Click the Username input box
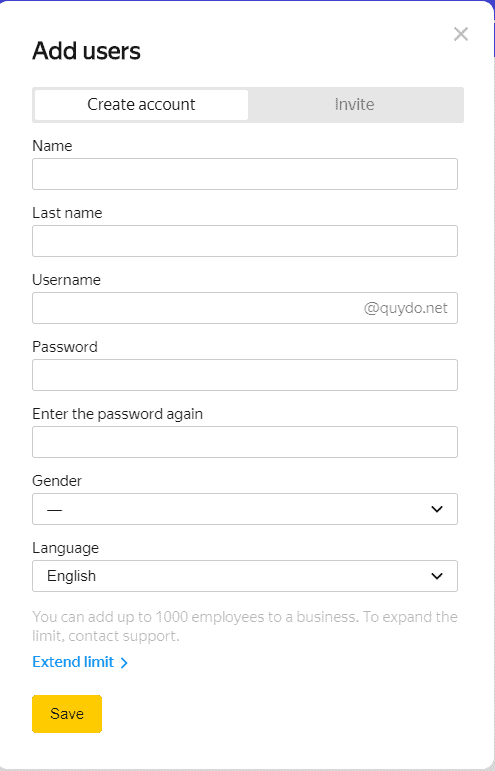 [245, 308]
